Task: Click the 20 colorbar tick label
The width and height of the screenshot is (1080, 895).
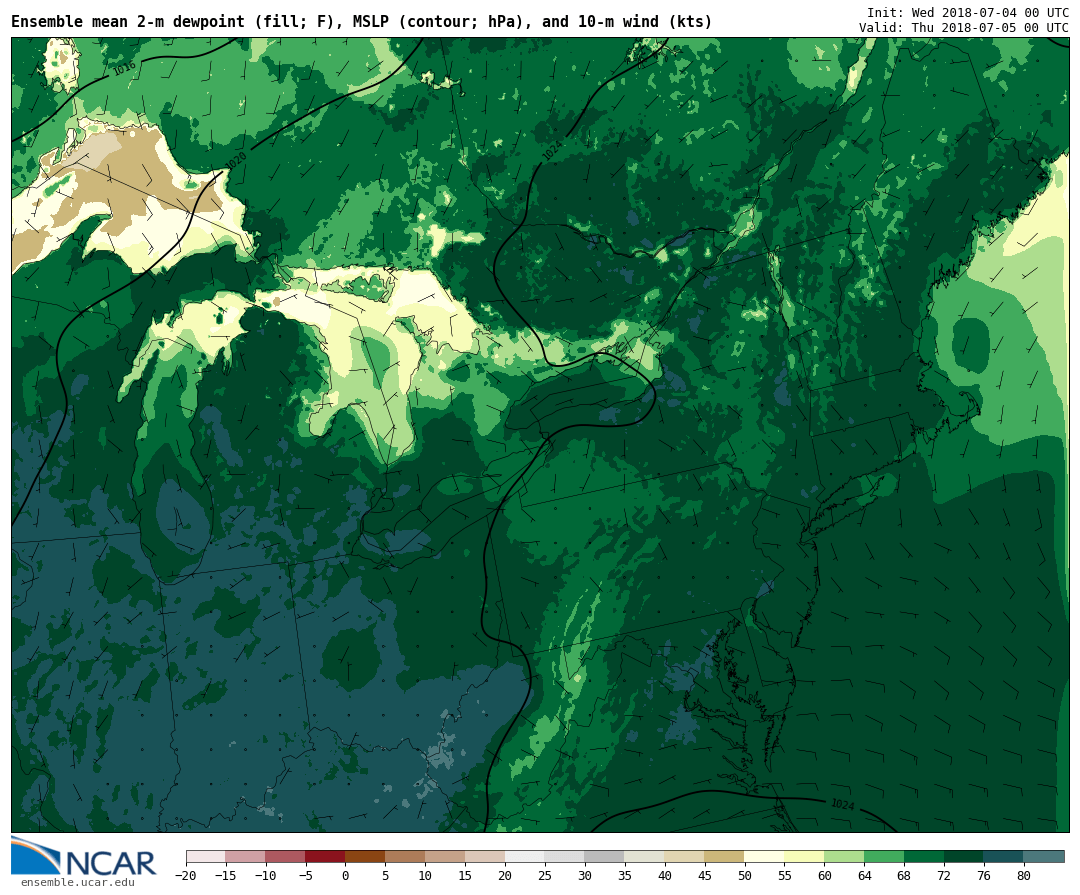Action: click(x=505, y=876)
